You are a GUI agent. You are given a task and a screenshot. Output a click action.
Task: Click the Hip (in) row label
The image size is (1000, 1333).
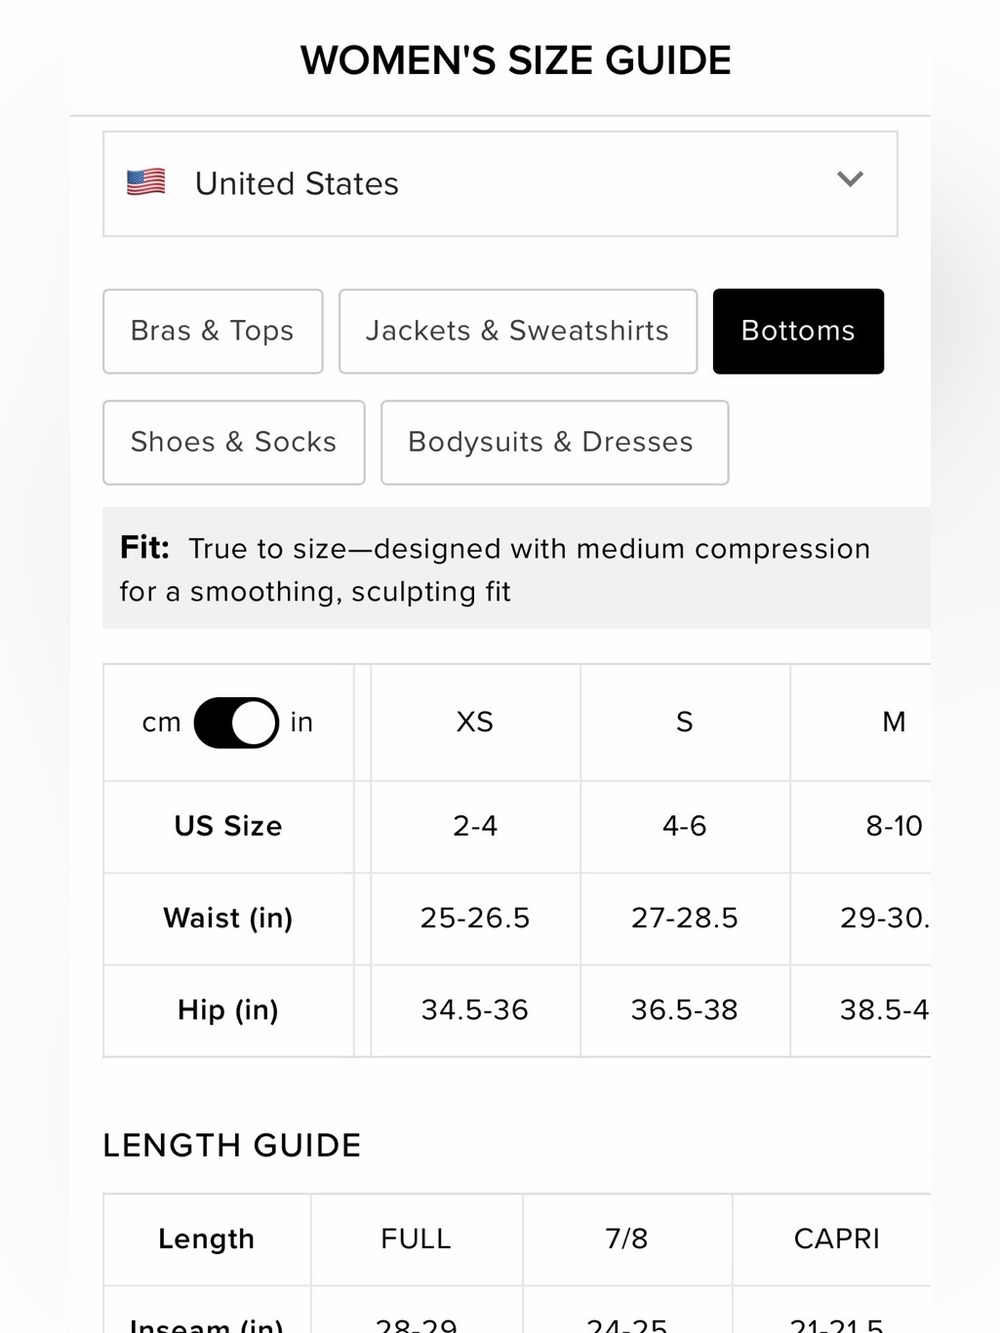coord(228,1010)
